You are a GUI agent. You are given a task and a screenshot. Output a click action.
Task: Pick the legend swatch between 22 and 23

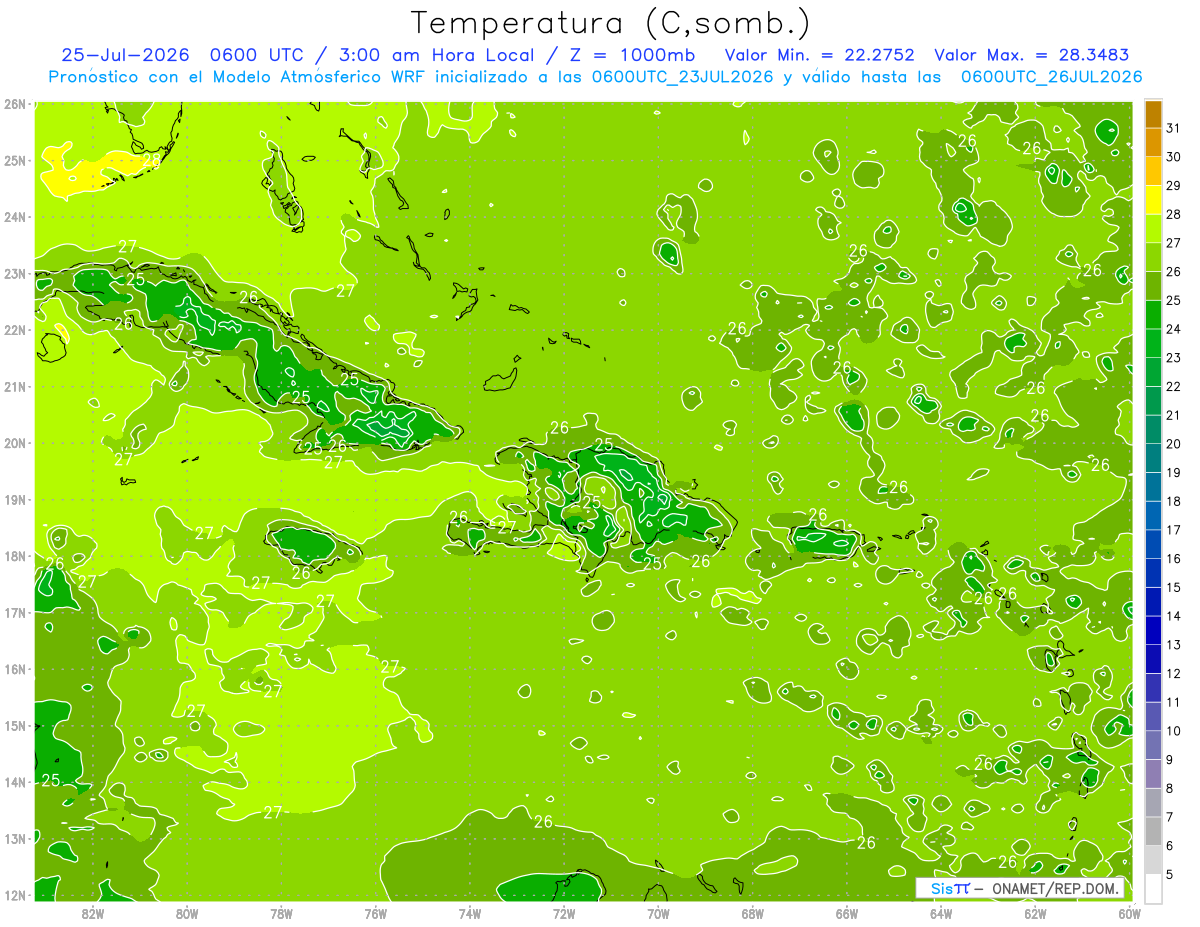(x=1153, y=372)
